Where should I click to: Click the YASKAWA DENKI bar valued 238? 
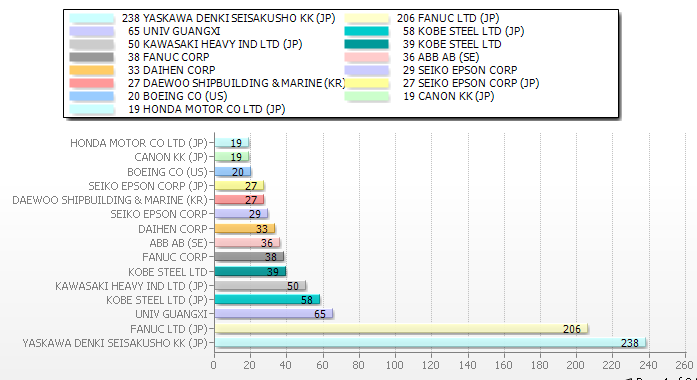pyautogui.click(x=430, y=342)
